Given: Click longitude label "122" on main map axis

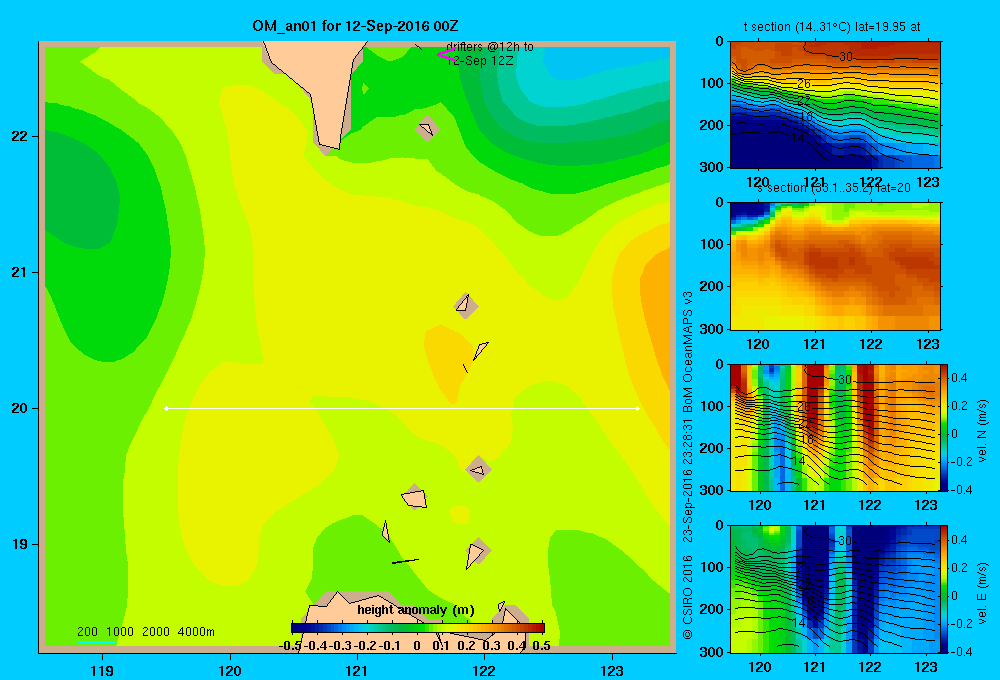Looking at the screenshot, I should point(484,670).
